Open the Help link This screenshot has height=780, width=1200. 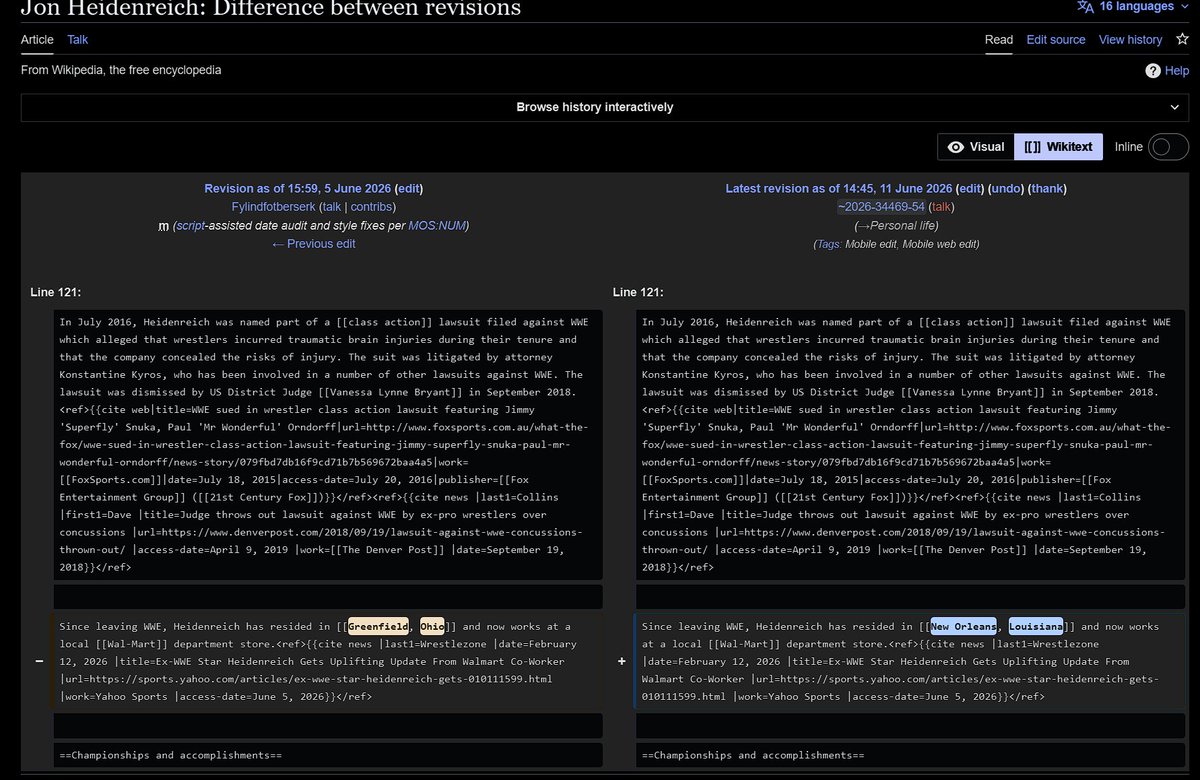pyautogui.click(x=1177, y=71)
